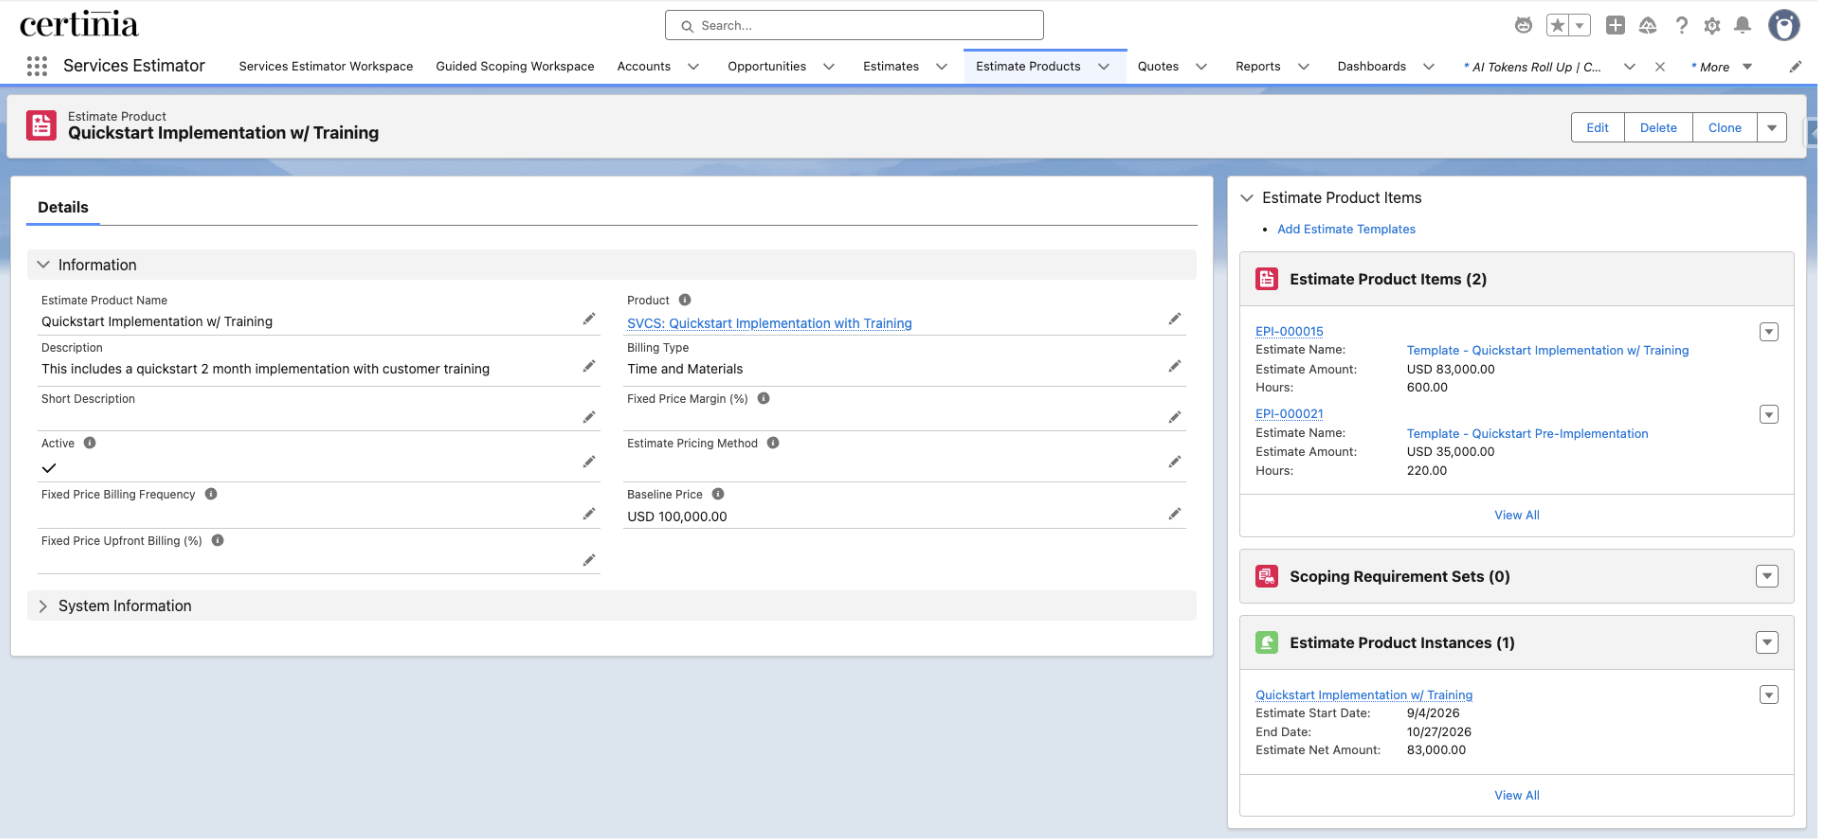Edit the Billing Type field

tap(1175, 366)
